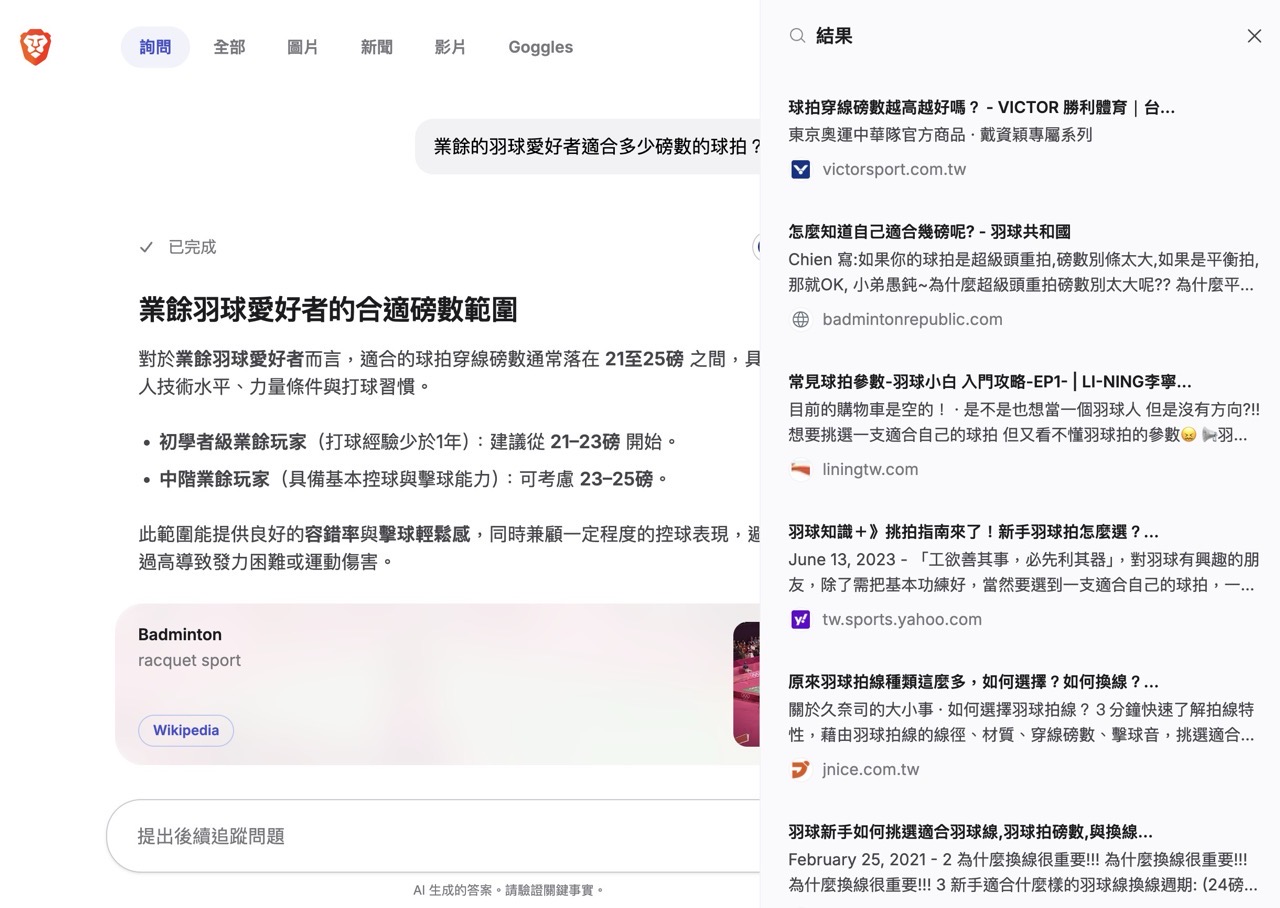The height and width of the screenshot is (908, 1280).
Task: Open the 羽球知識+ 挑拍指南 article
Action: coord(973,532)
